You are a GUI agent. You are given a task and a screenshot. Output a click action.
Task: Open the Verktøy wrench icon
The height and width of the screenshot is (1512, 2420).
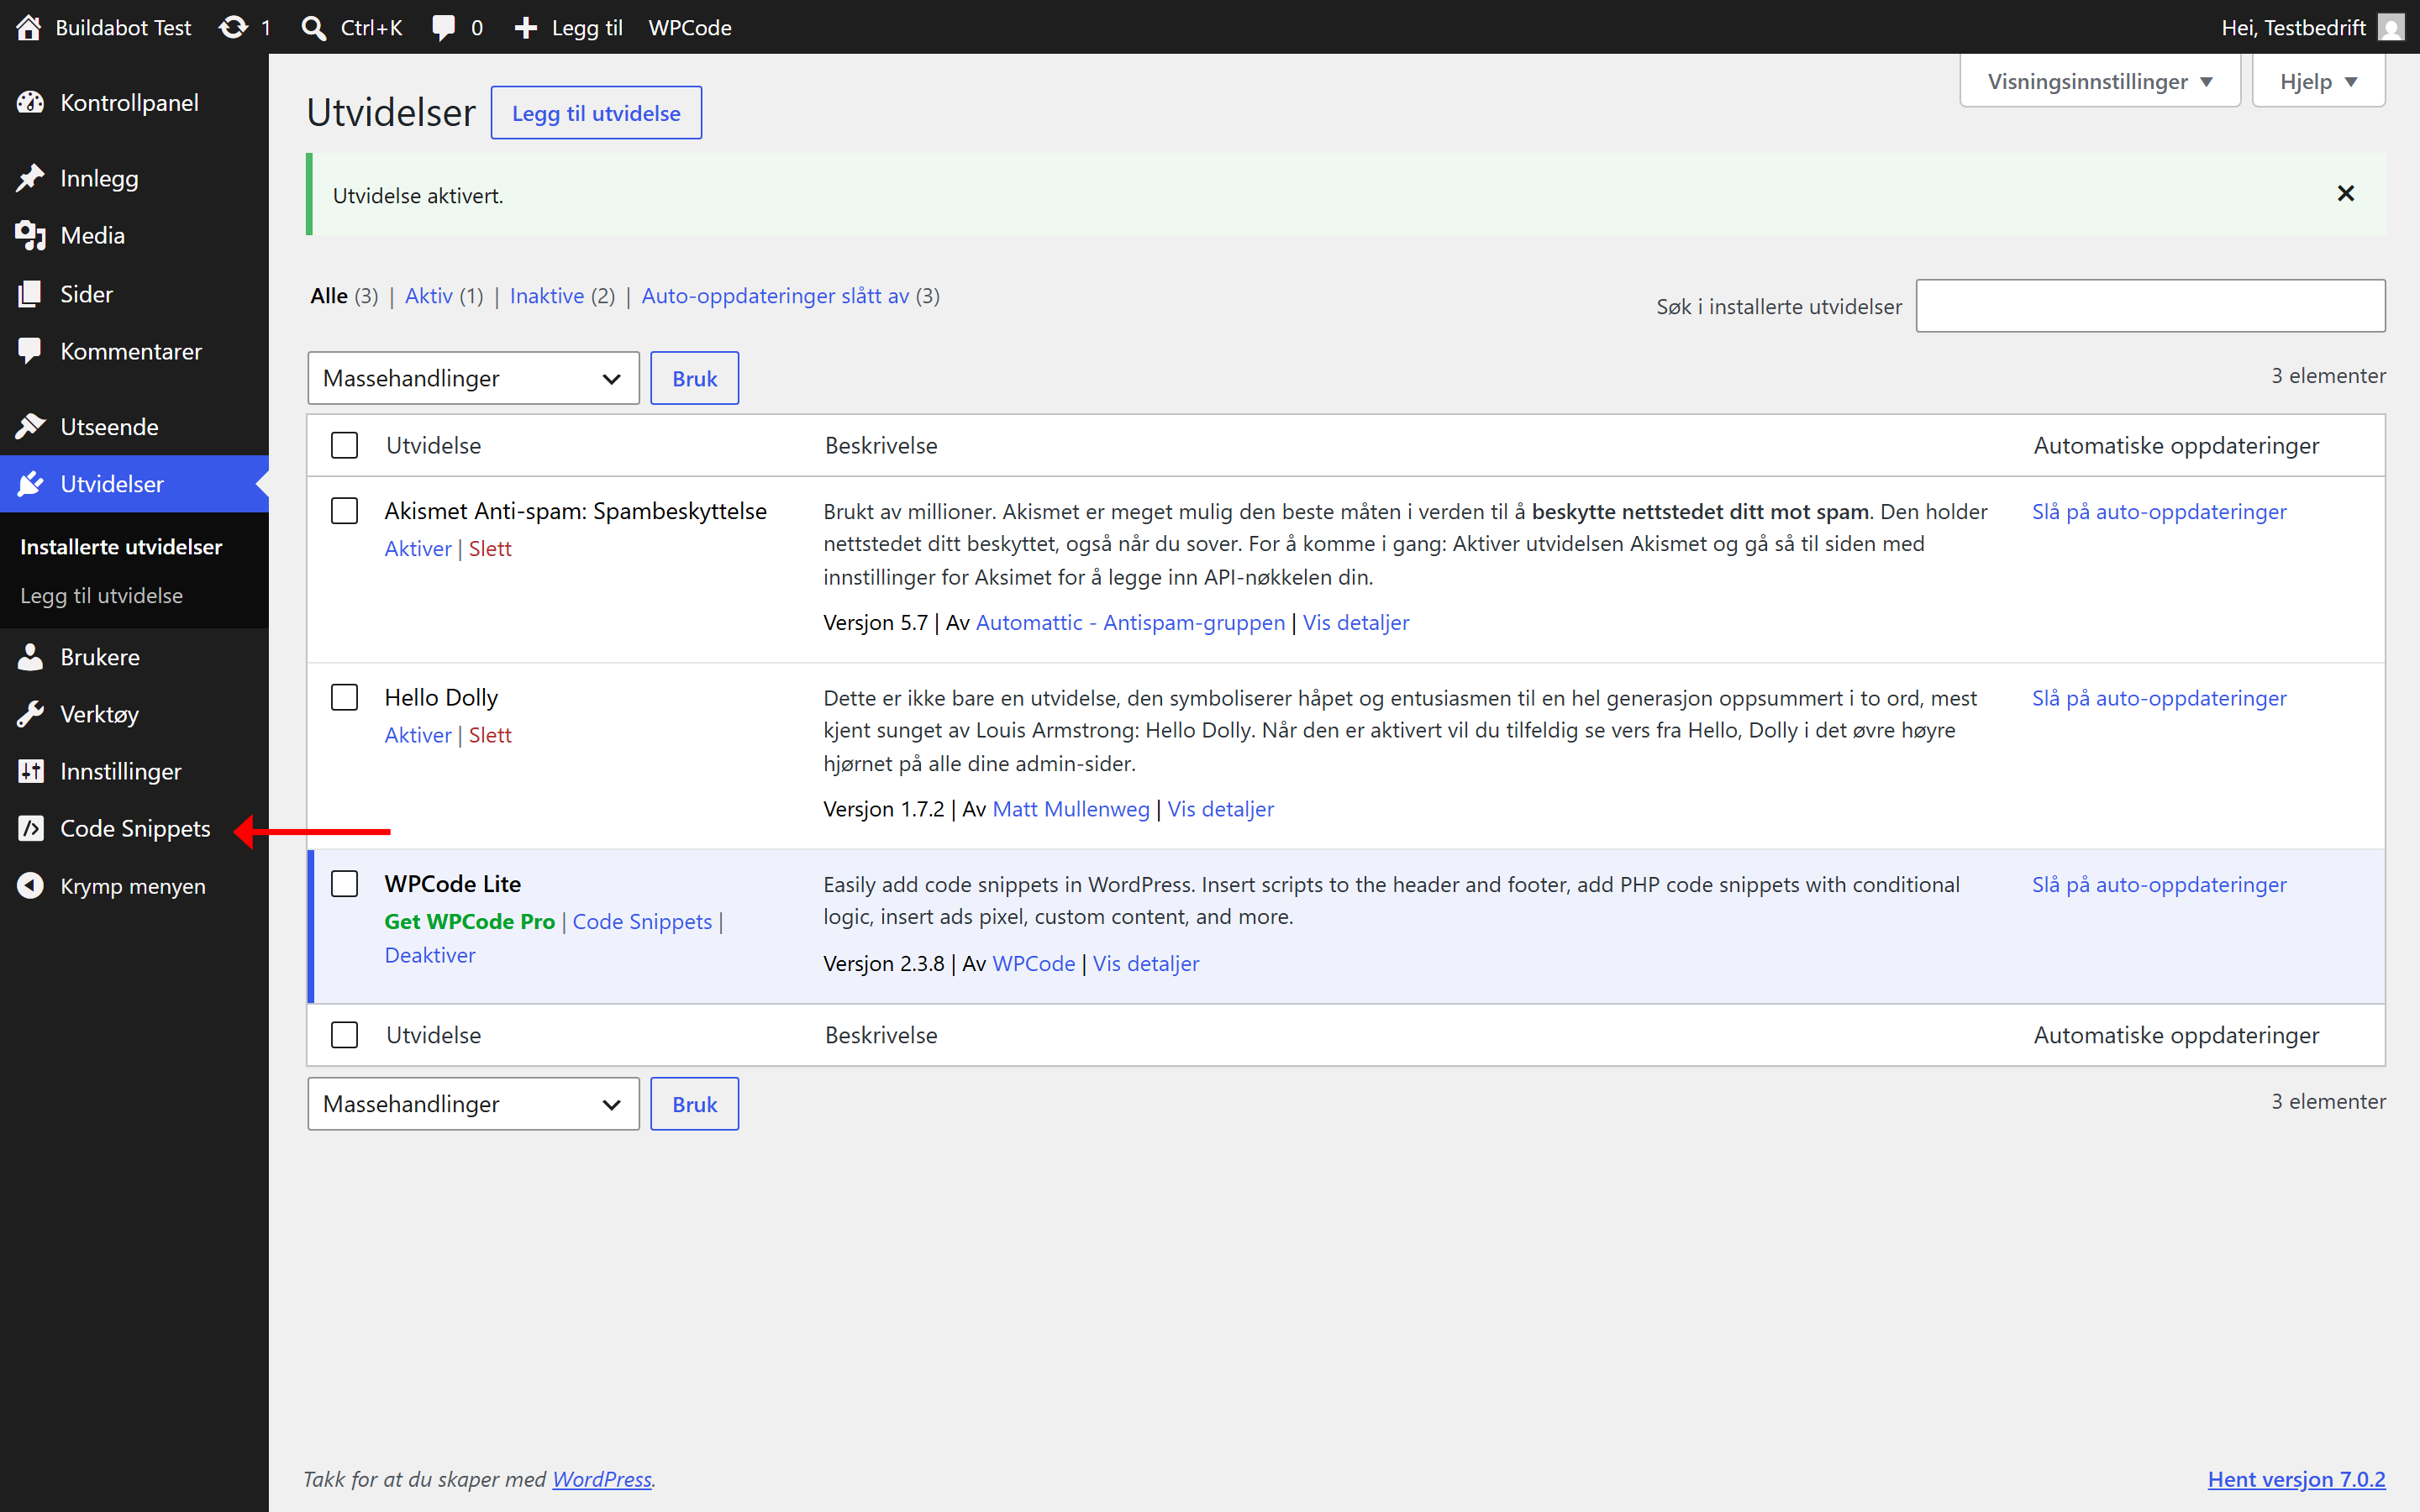[x=31, y=713]
